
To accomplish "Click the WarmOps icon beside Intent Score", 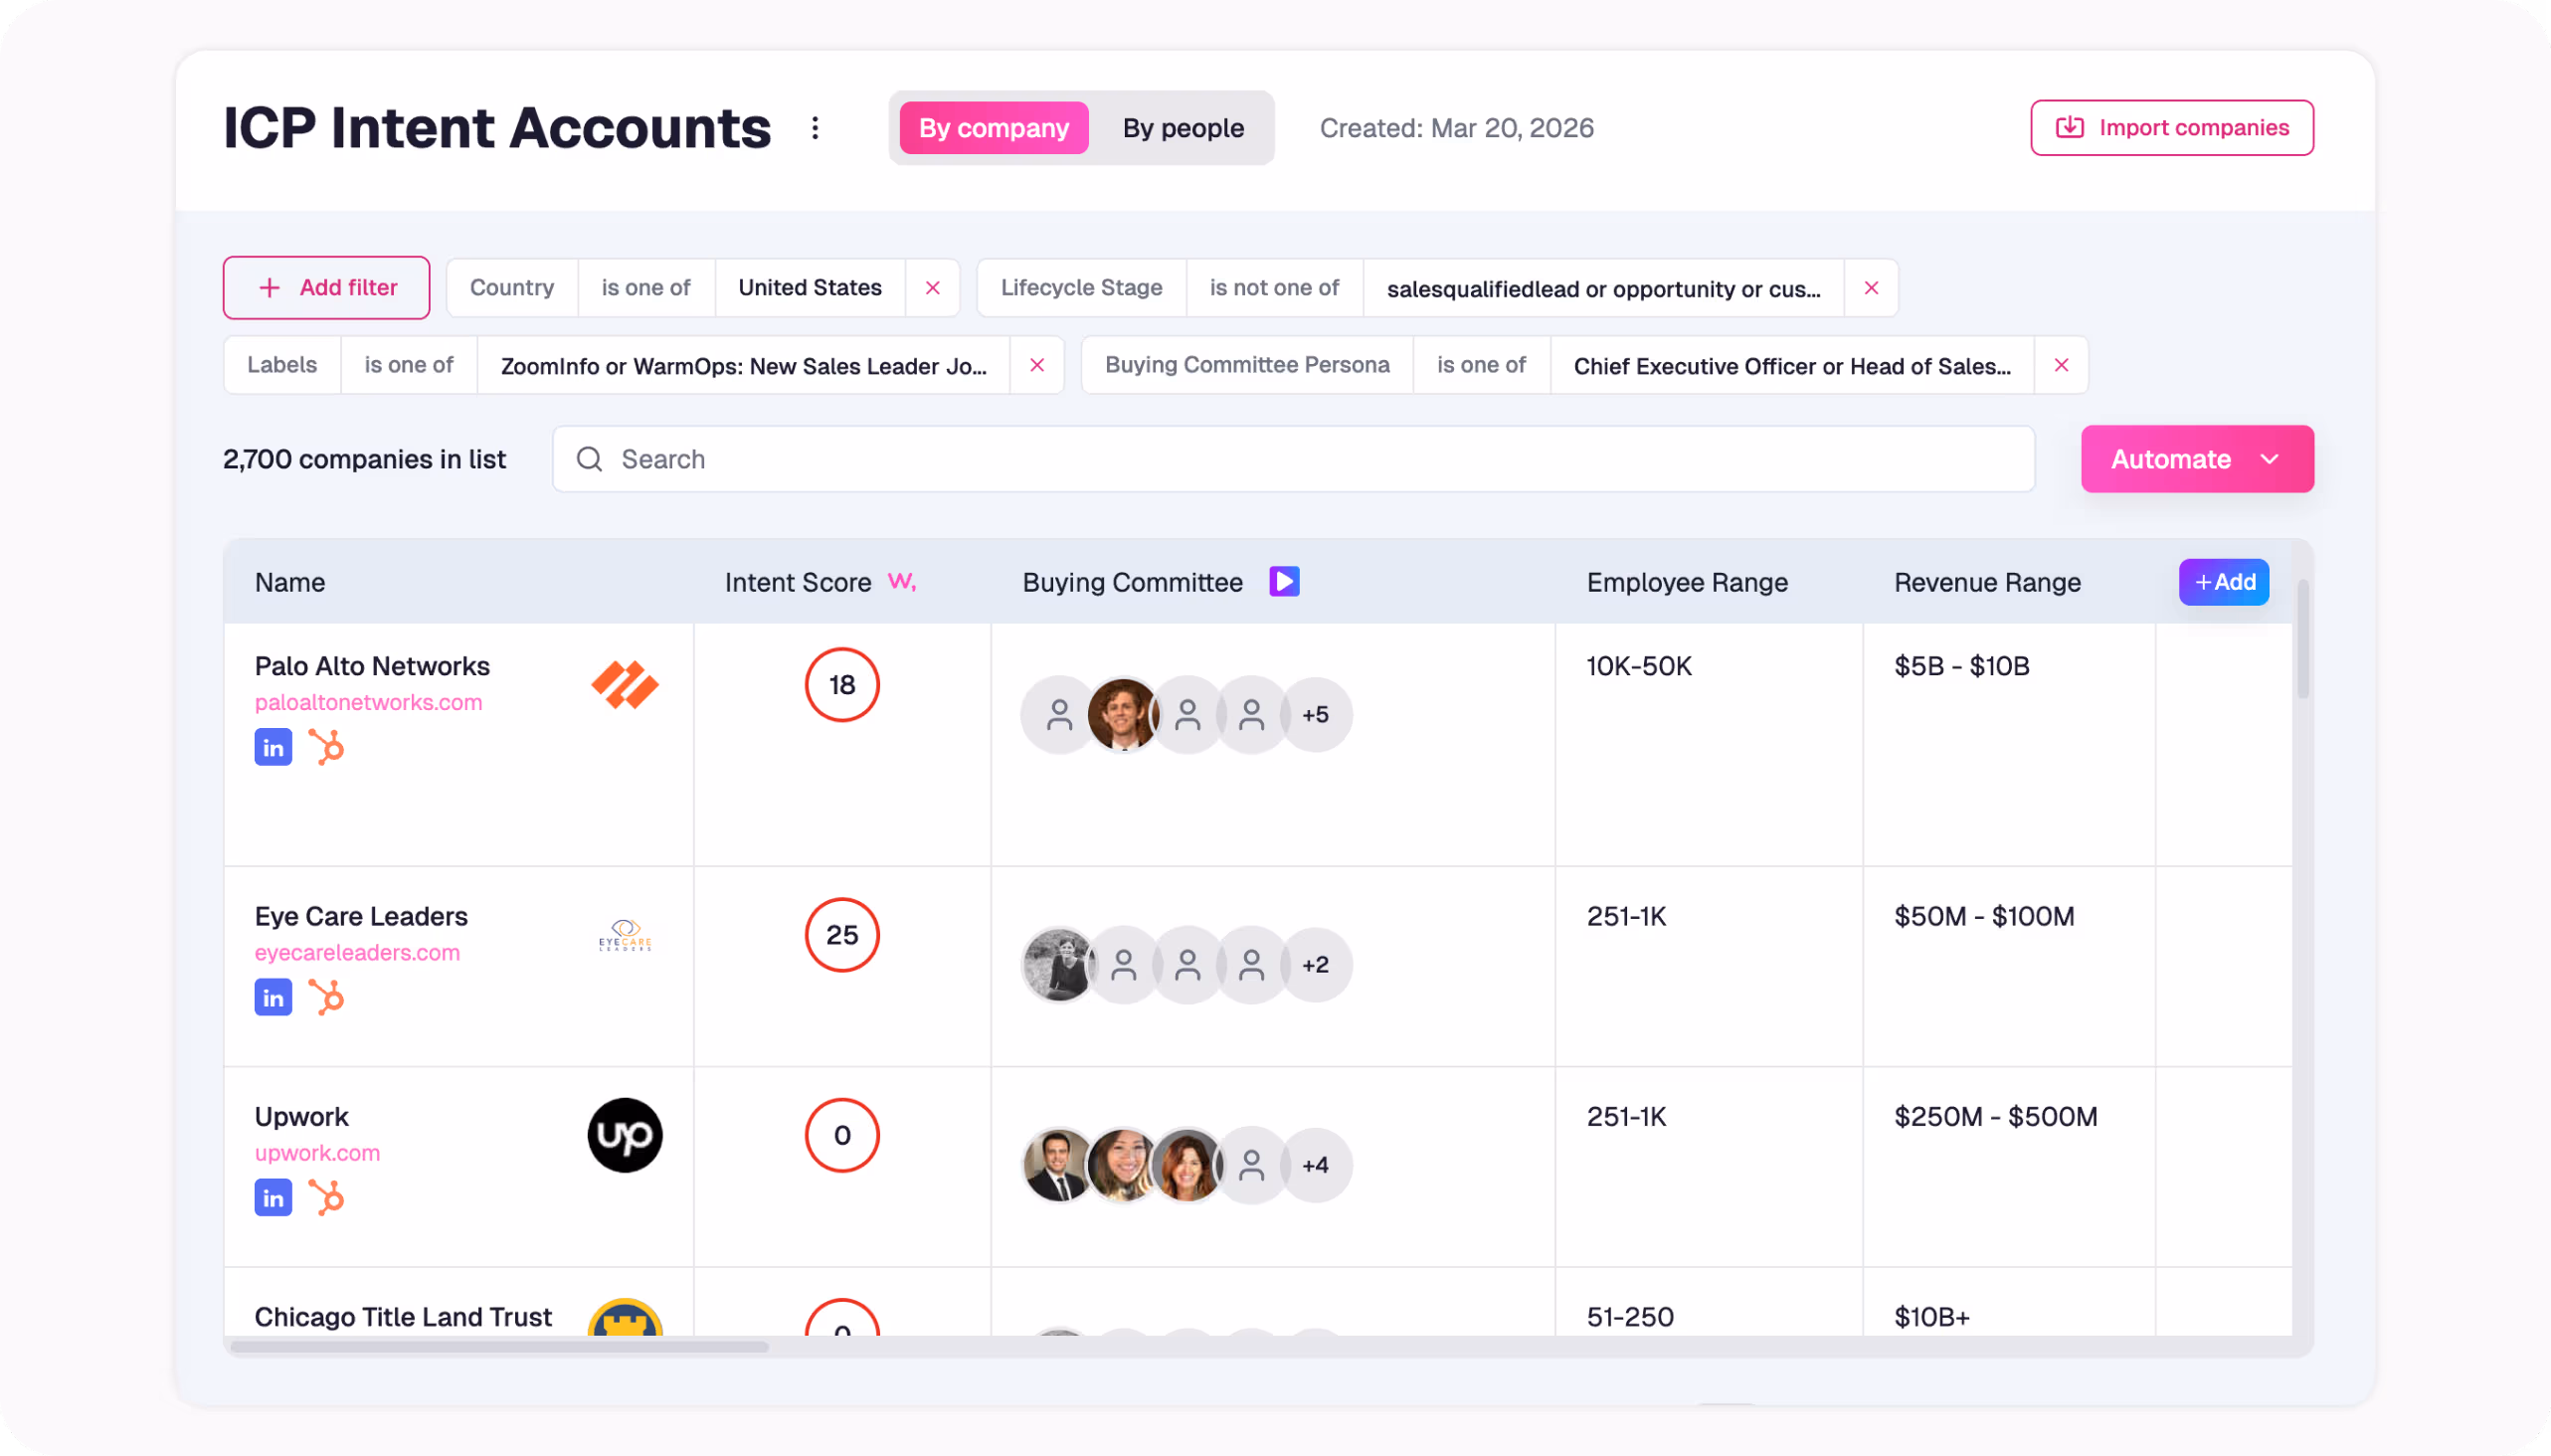I will (903, 582).
